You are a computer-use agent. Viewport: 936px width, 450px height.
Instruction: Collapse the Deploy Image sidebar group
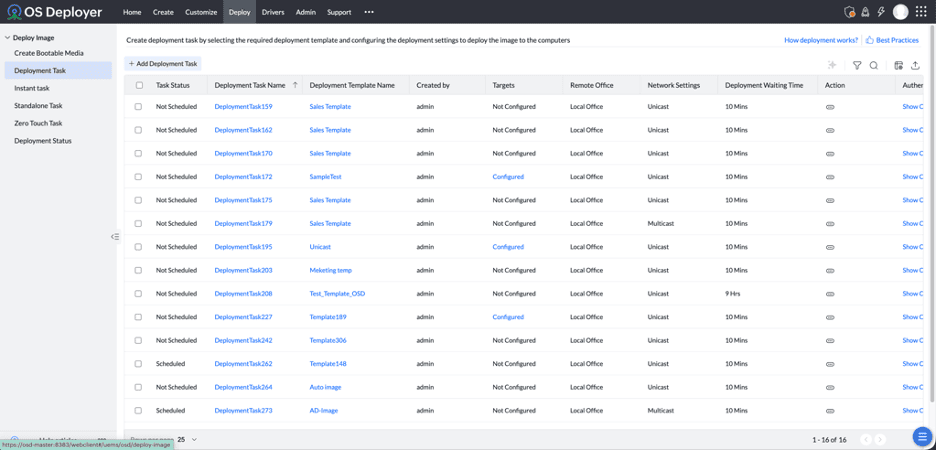pyautogui.click(x=7, y=38)
